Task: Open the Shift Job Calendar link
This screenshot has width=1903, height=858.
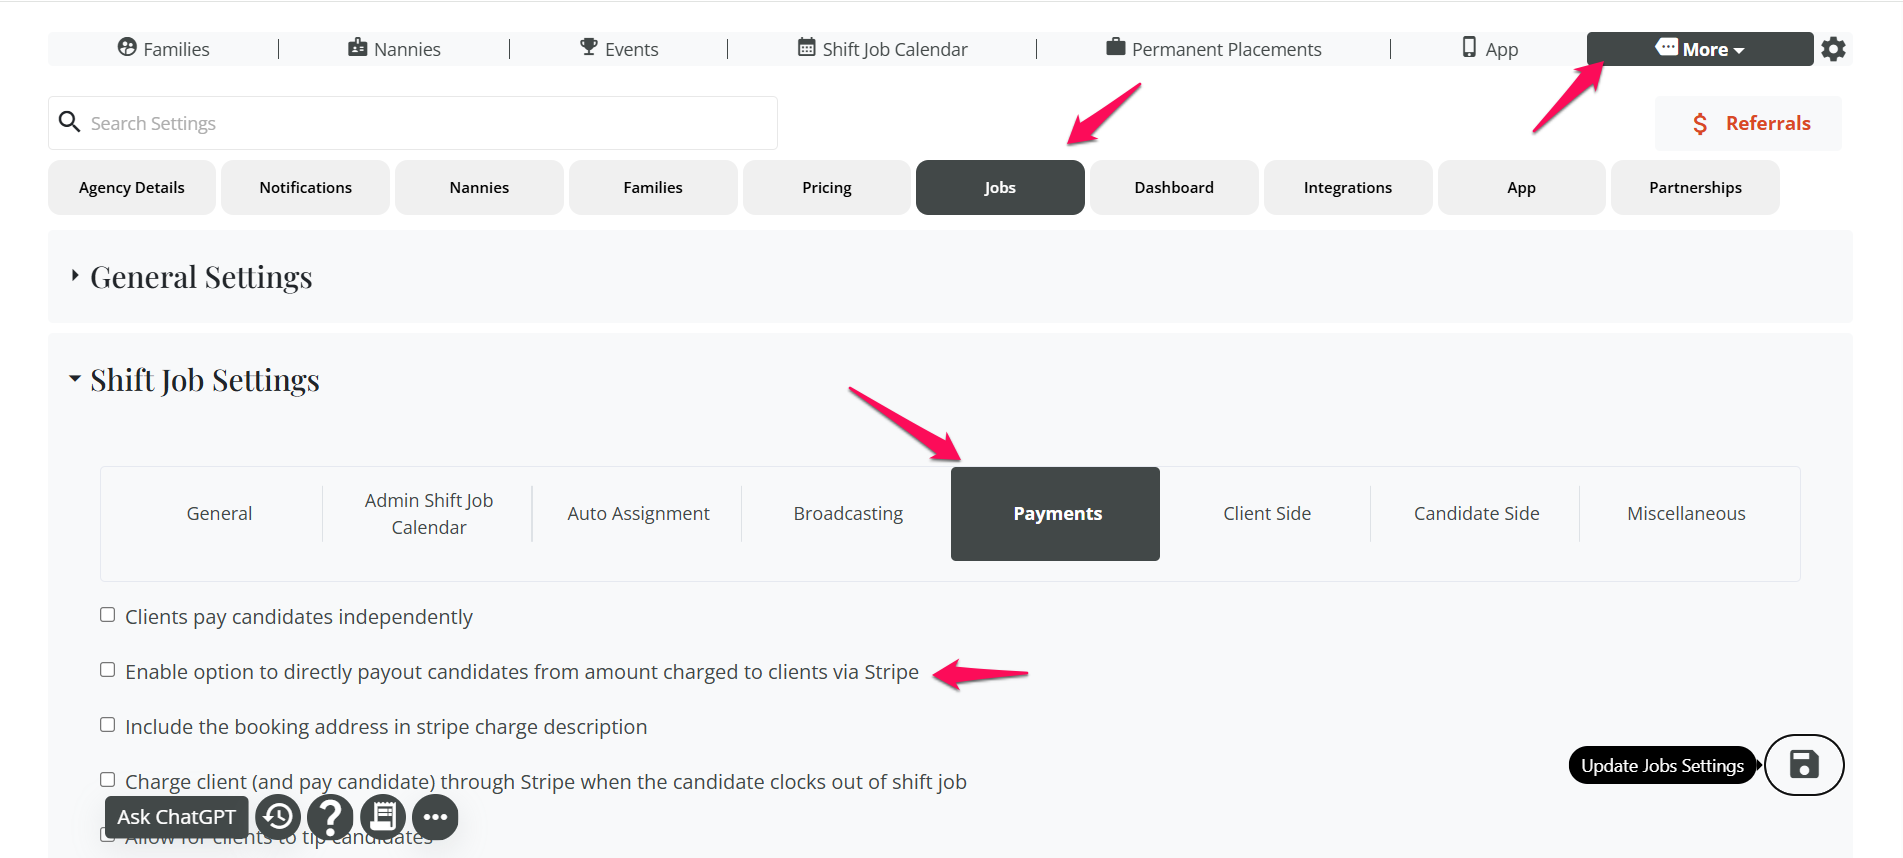Action: click(882, 49)
